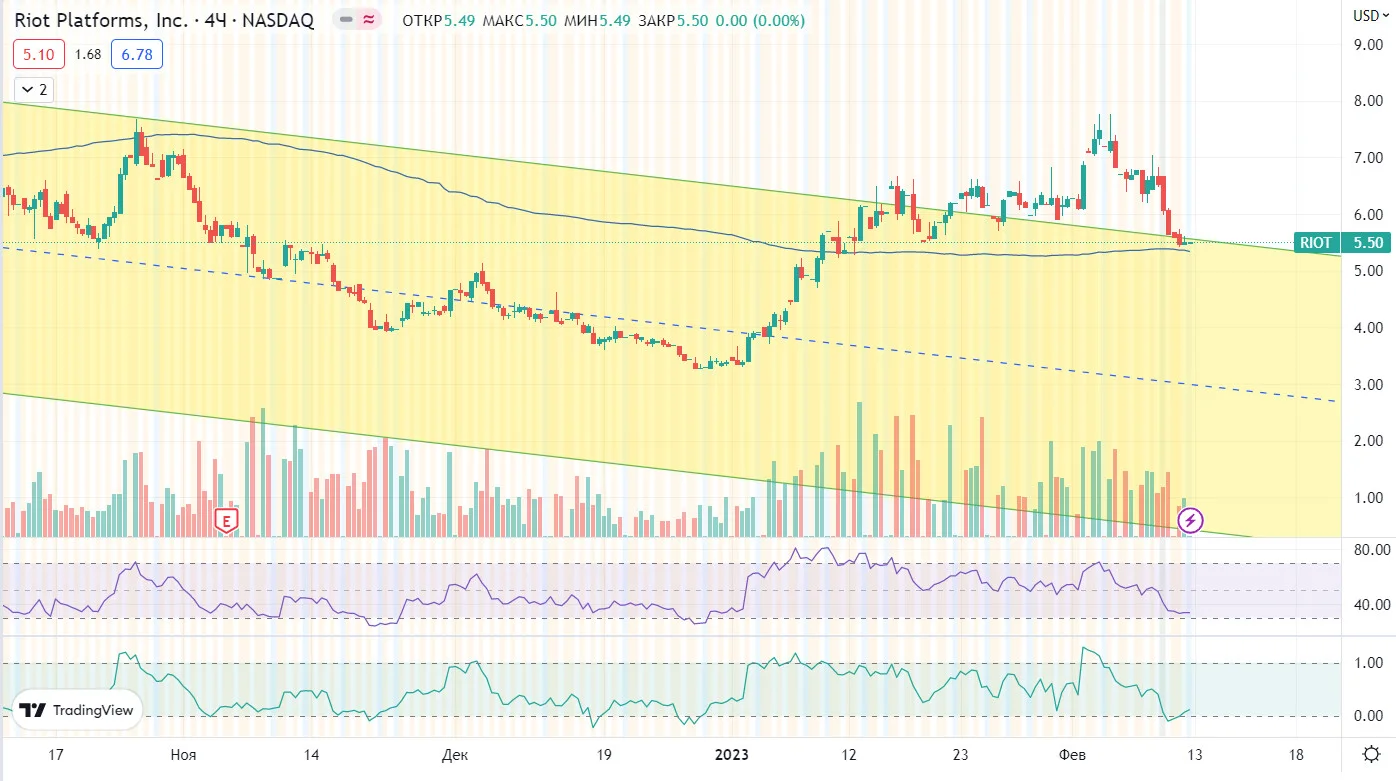Click the red 5.10 sell price button
This screenshot has width=1396, height=781.
click(x=39, y=54)
